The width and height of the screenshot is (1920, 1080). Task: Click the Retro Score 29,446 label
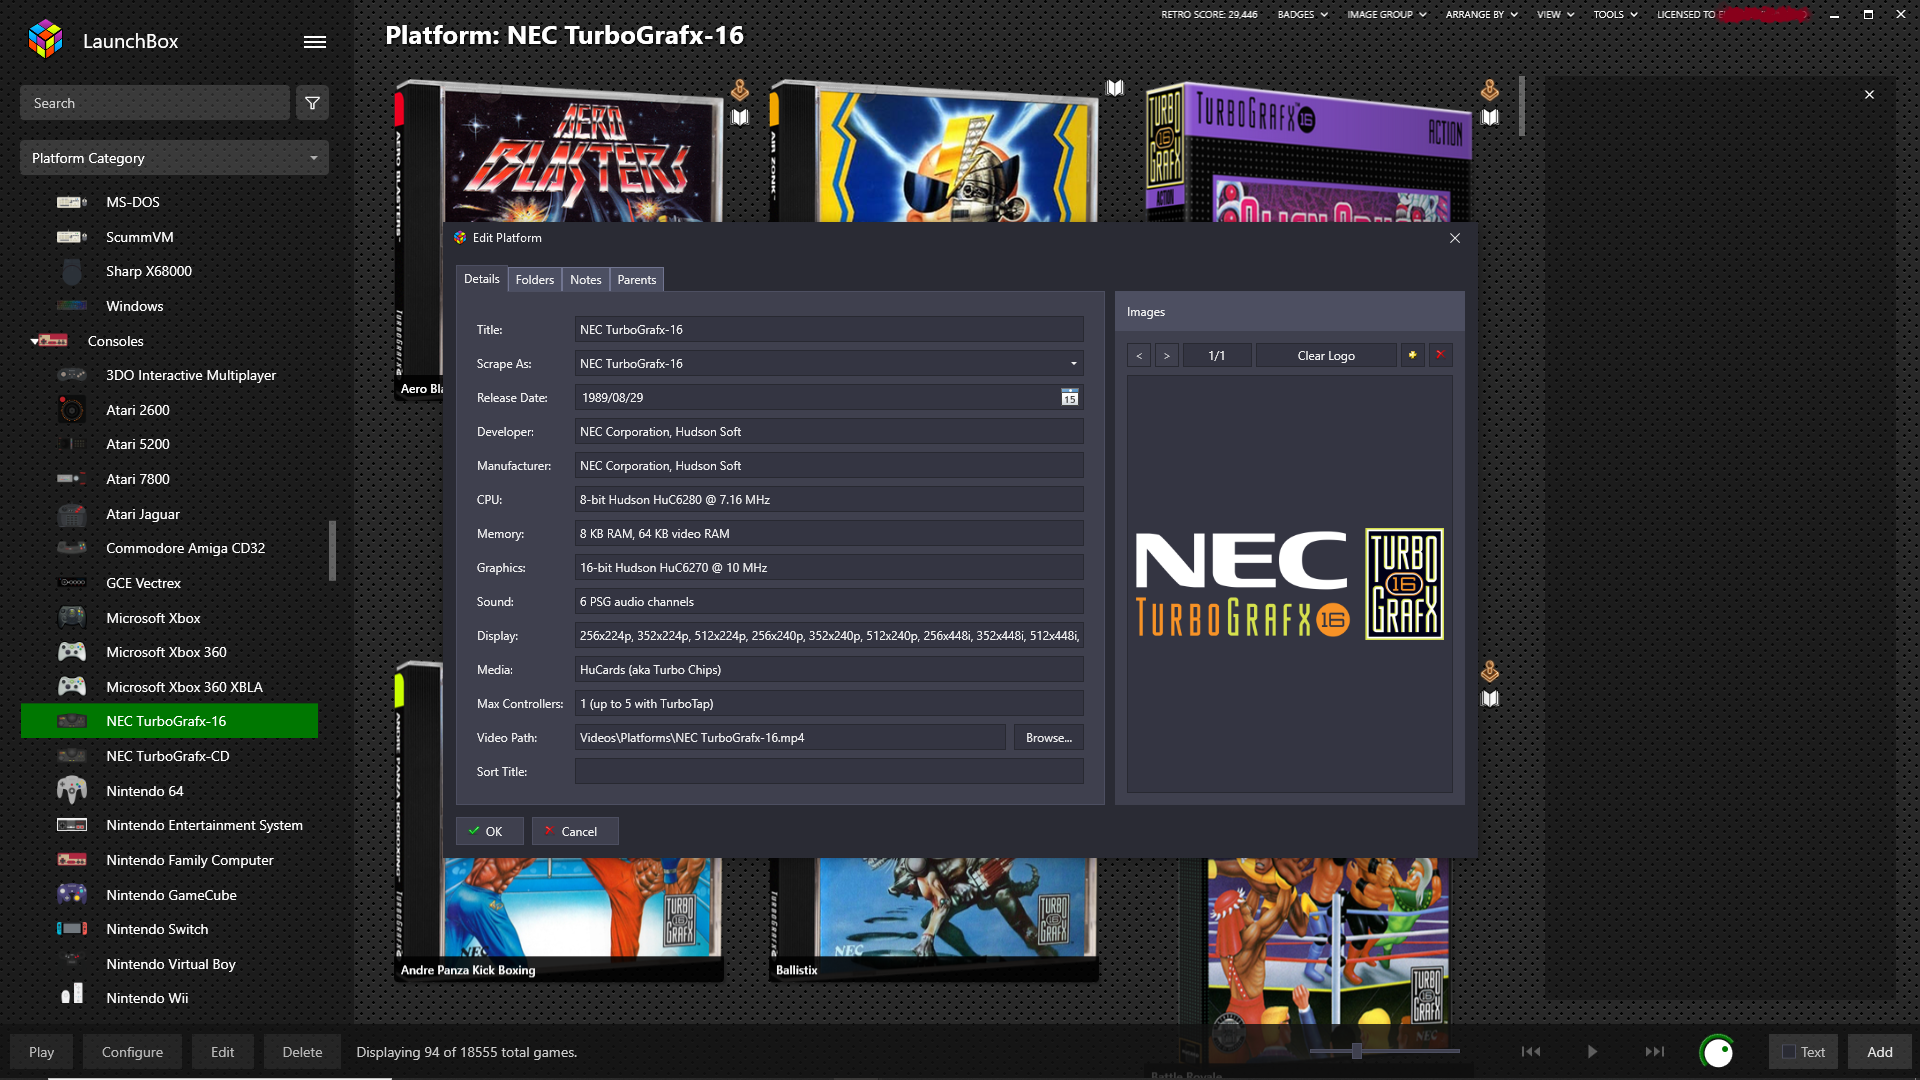pos(1208,14)
